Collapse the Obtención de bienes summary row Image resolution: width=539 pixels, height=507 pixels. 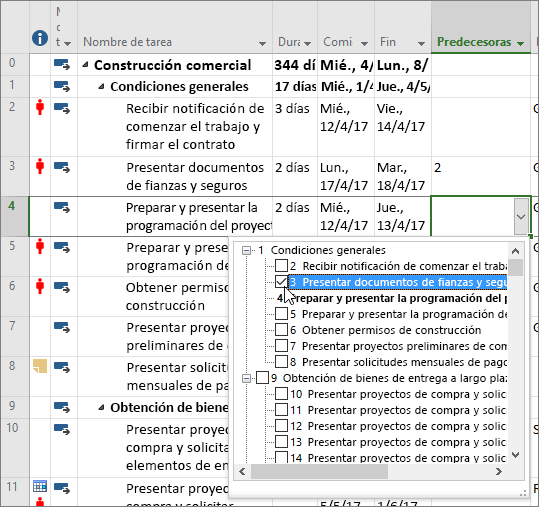click(x=101, y=407)
